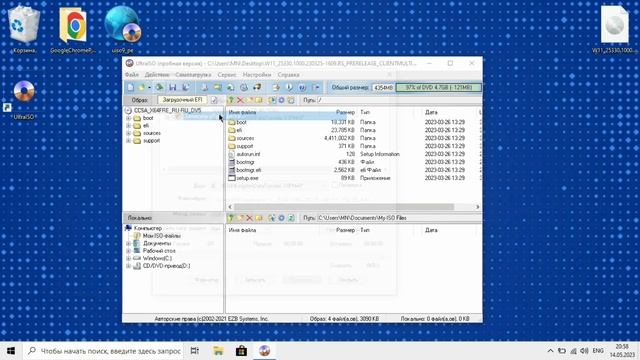This screenshot has height=360, width=640.
Task: Open File Explorer from the taskbar
Action: coord(218,351)
